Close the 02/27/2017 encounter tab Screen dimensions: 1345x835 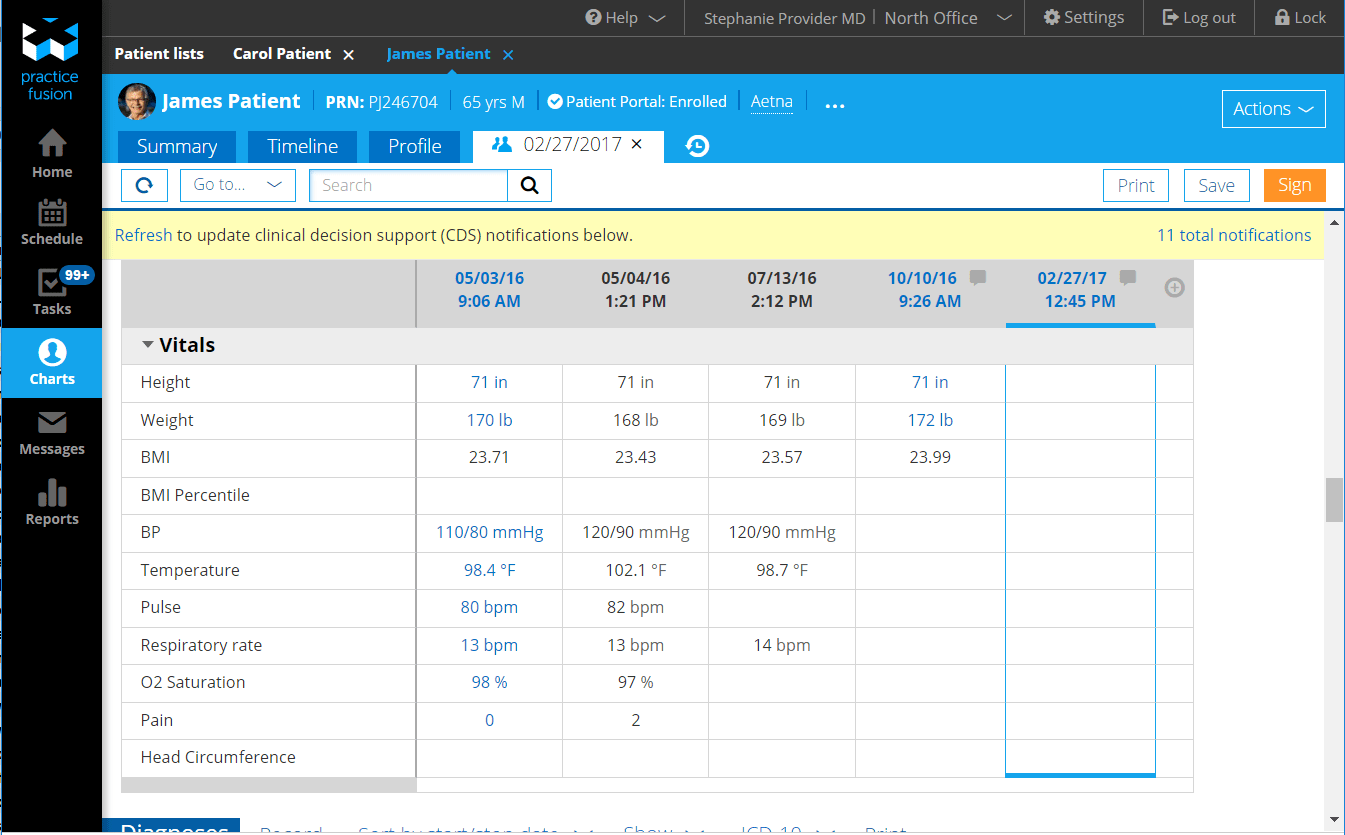tap(636, 144)
